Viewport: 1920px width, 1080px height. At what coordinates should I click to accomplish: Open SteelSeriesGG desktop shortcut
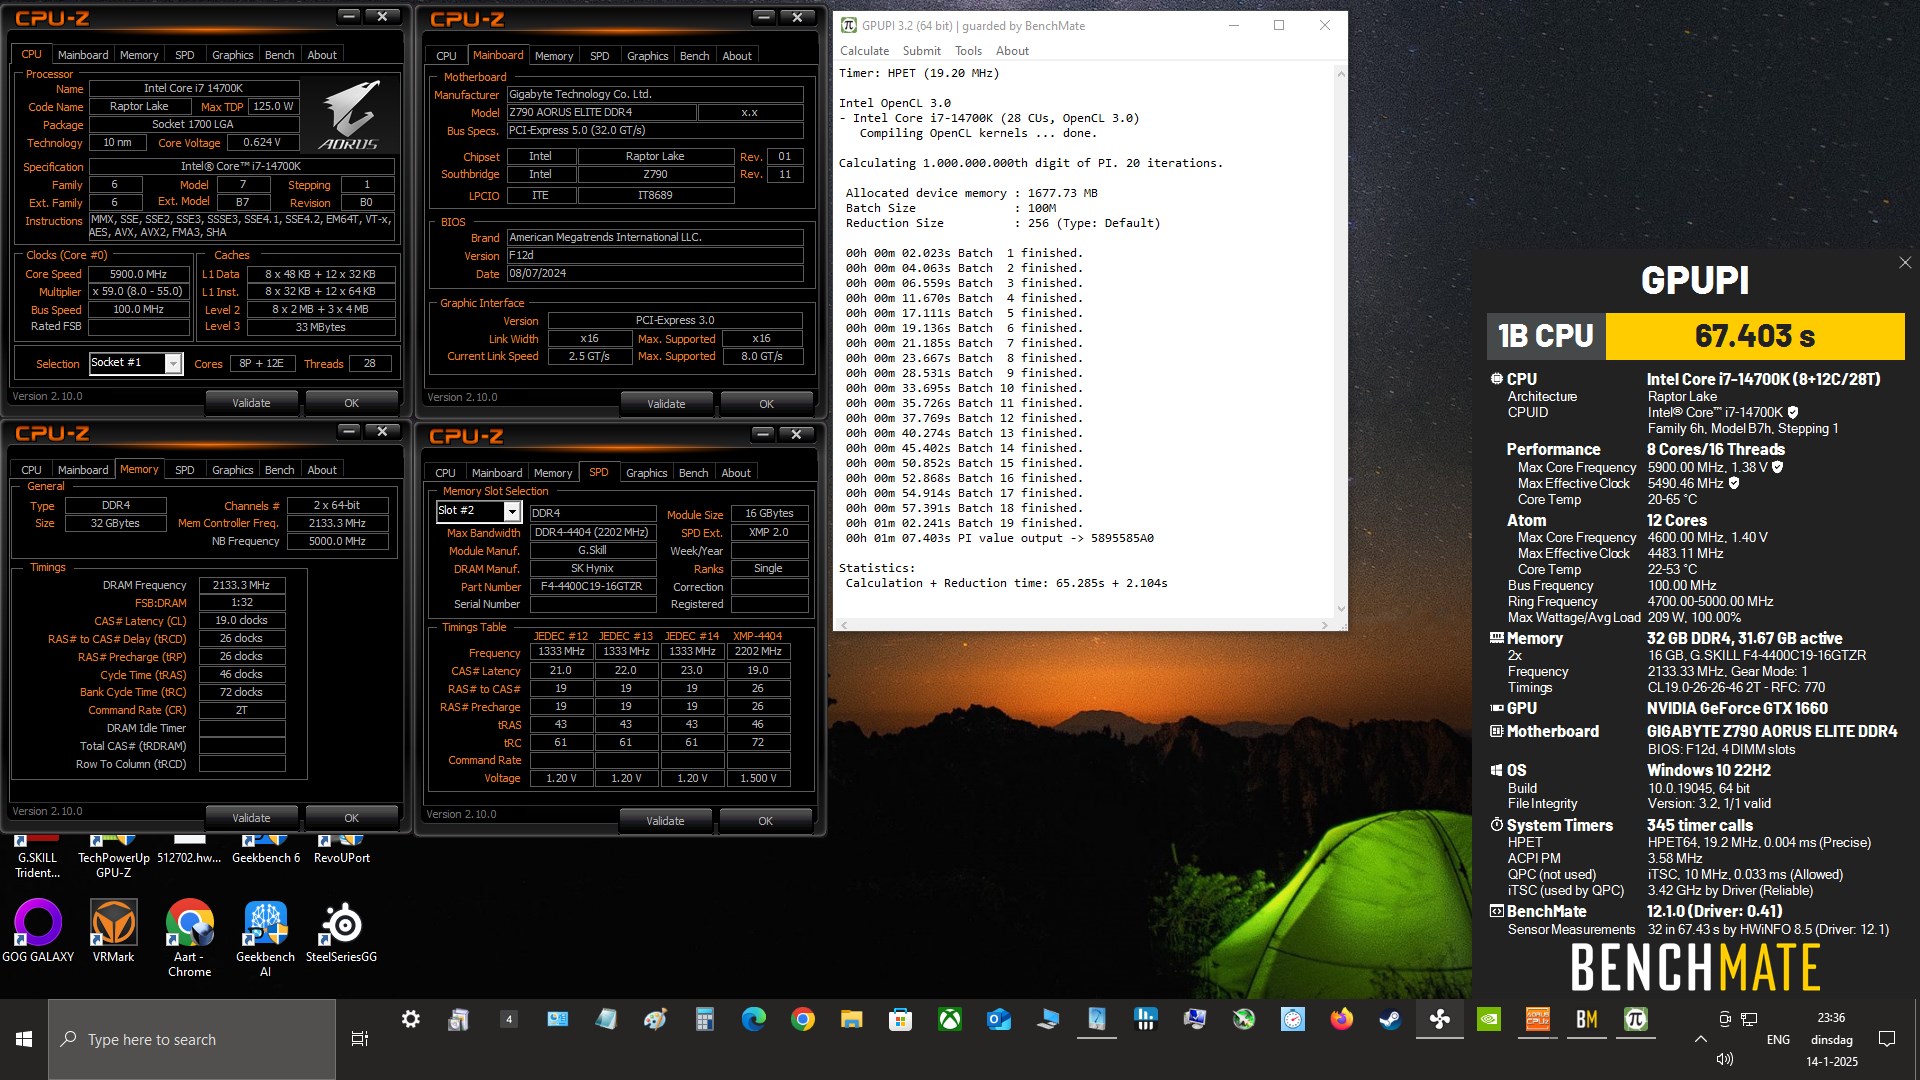click(341, 931)
